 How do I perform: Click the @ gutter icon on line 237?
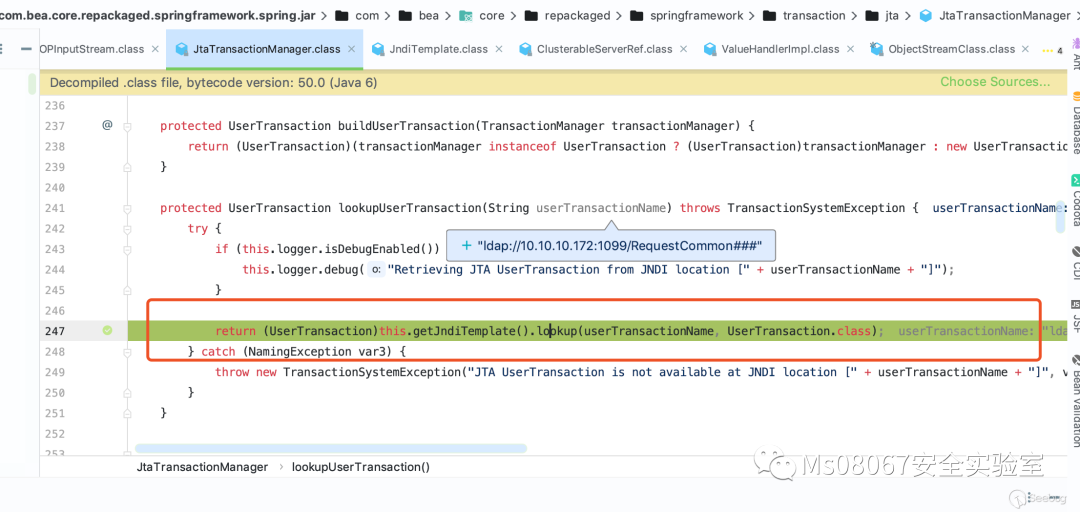tap(107, 125)
